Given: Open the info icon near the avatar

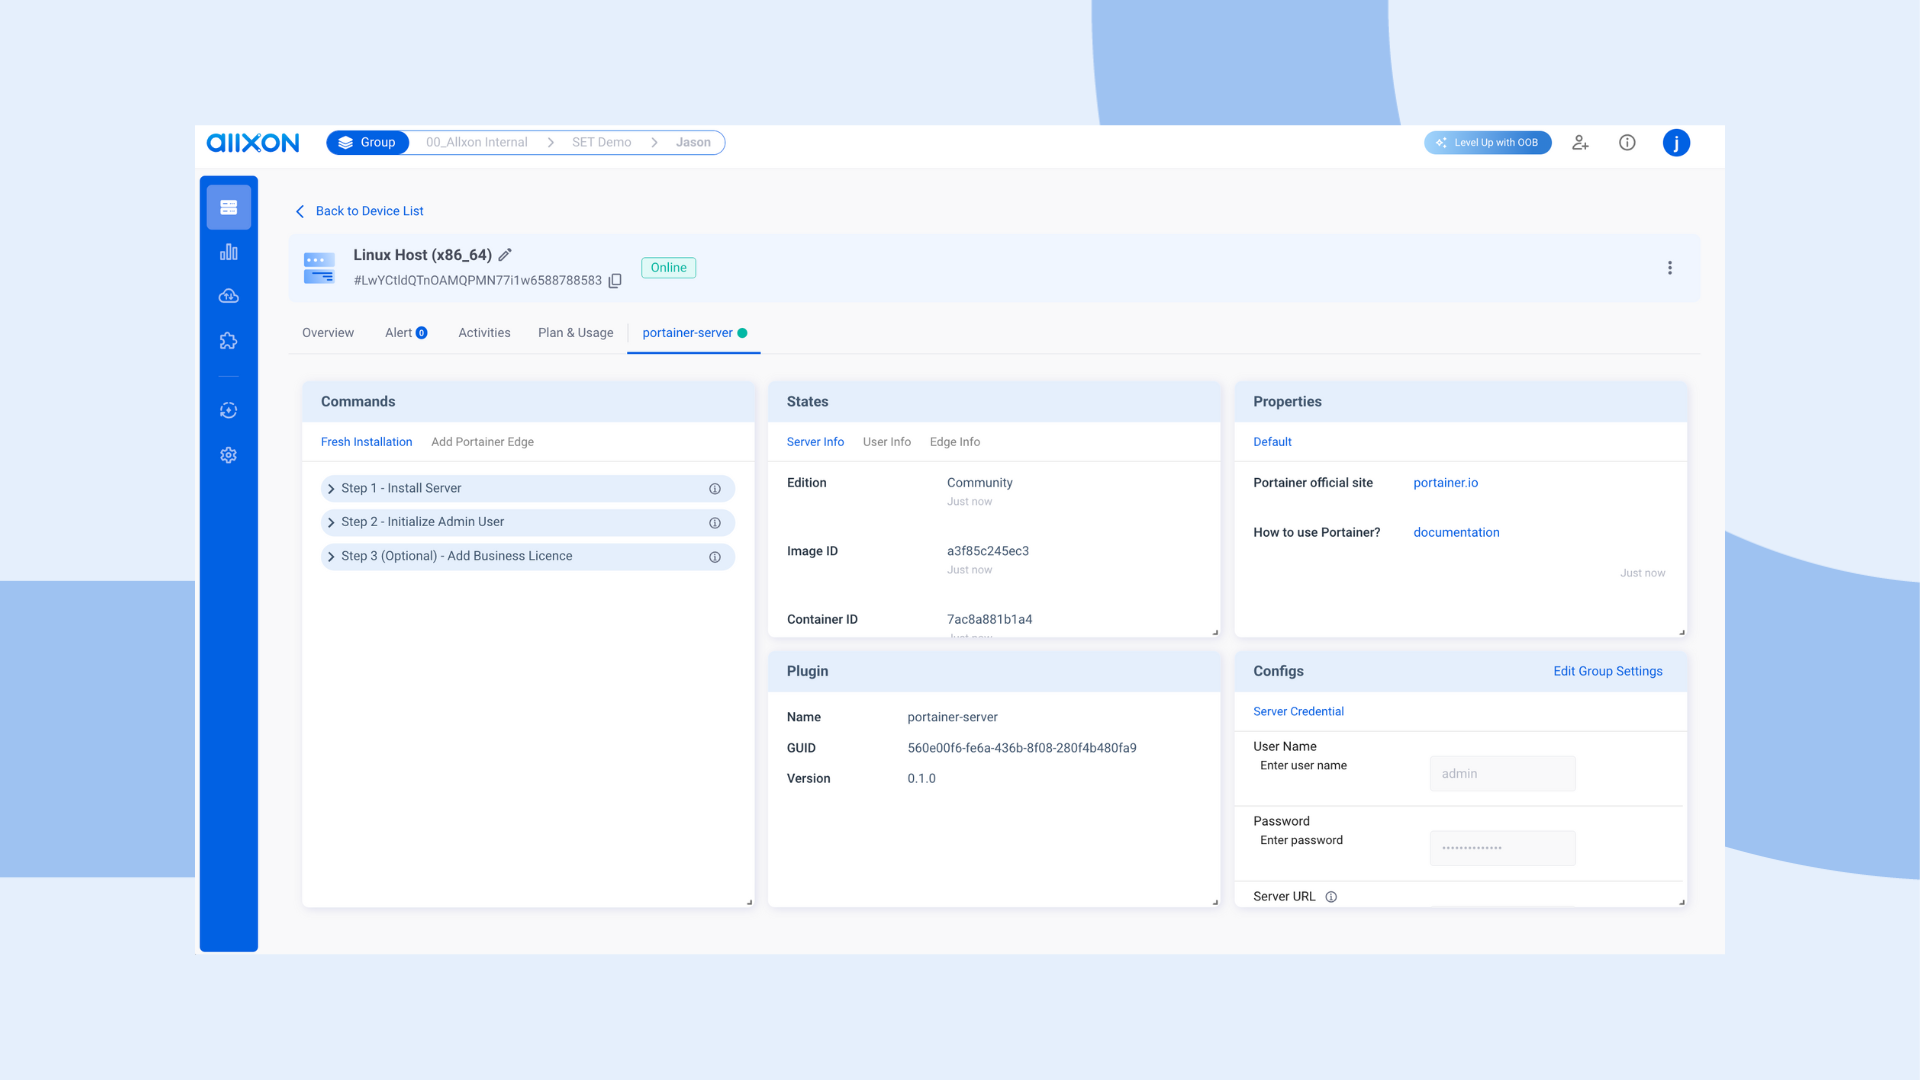Looking at the screenshot, I should (x=1627, y=142).
